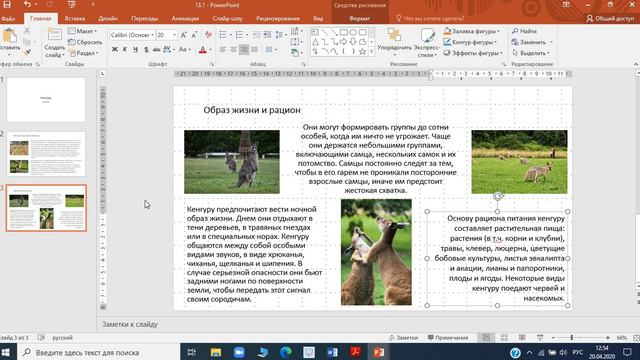Select the straight line shape in the gallery
Screen dimensions: 640x360
coord(325,32)
